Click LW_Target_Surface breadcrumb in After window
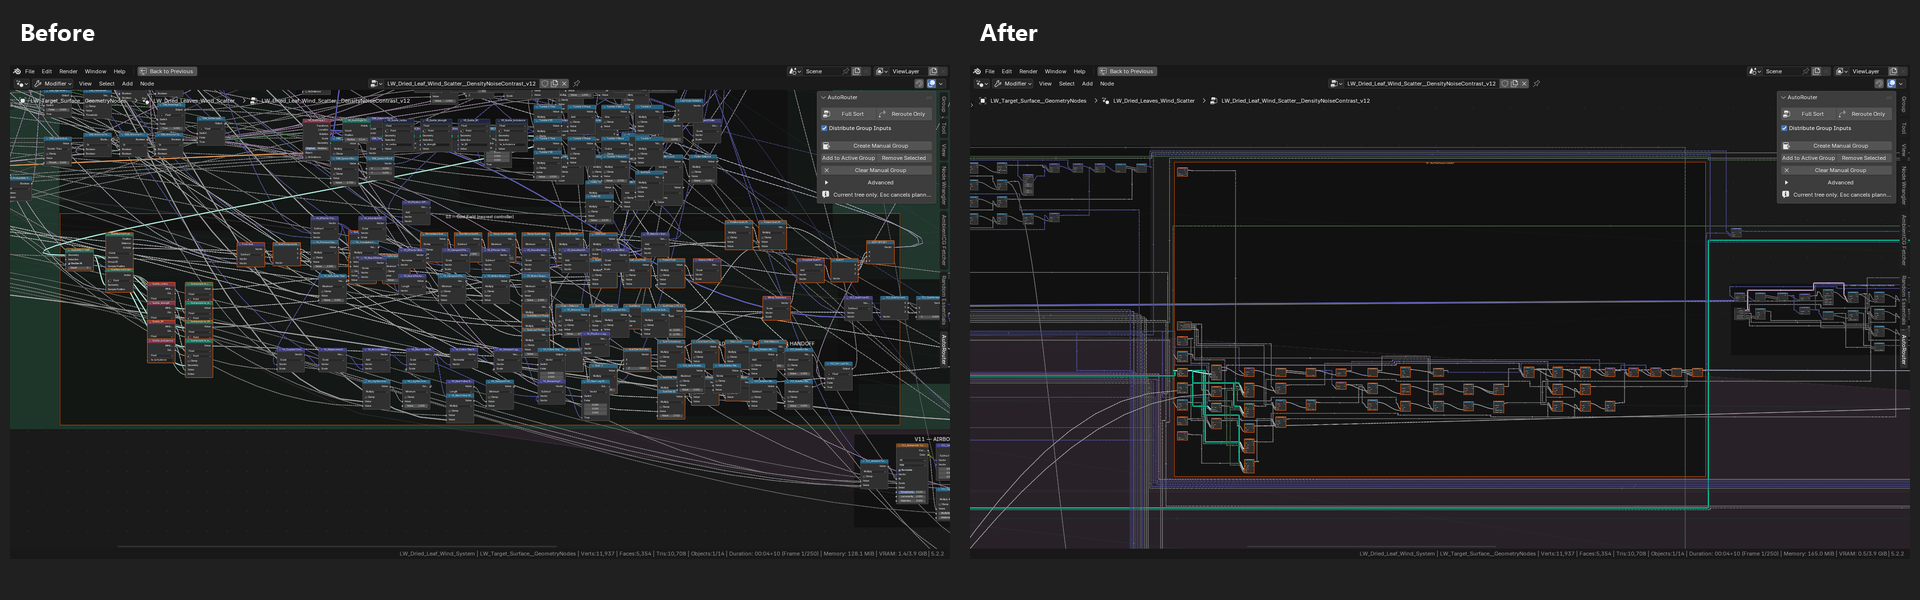Image resolution: width=1920 pixels, height=600 pixels. (x=1038, y=101)
